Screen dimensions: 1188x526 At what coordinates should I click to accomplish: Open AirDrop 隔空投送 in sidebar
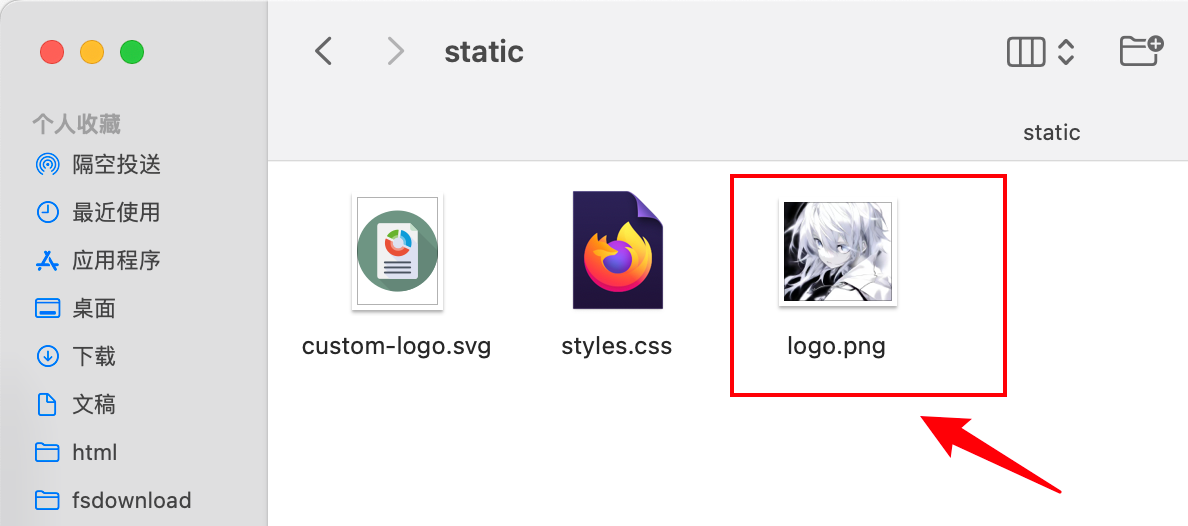click(98, 164)
